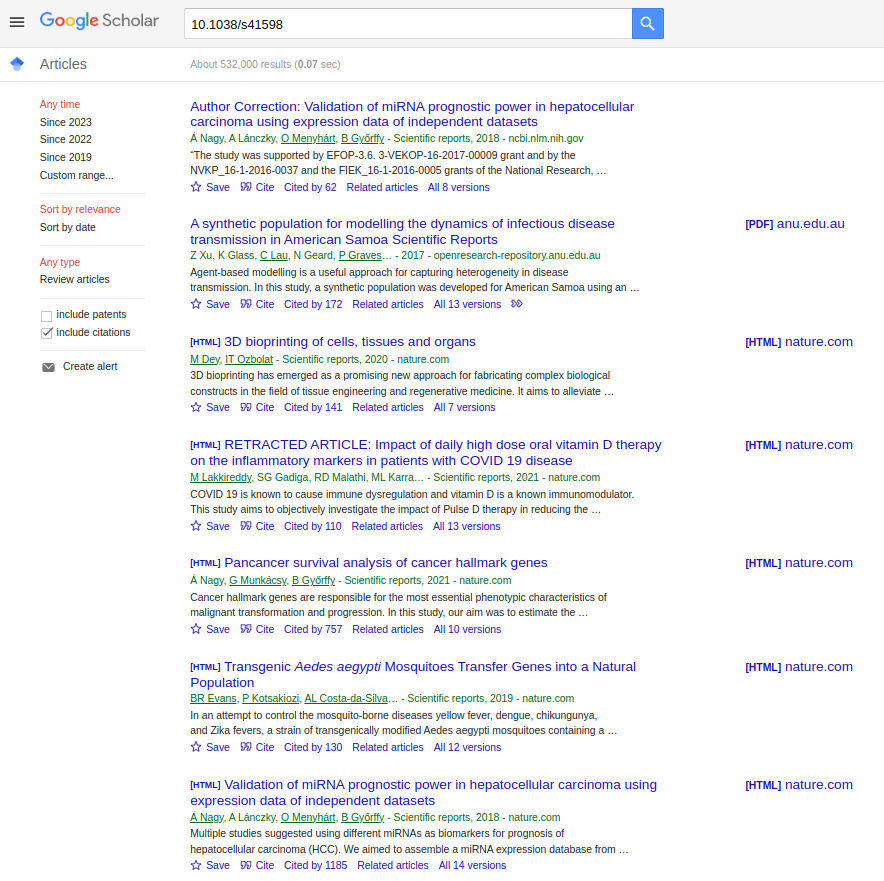Save the 3D bioprinting article via star
884x881 pixels.
(x=196, y=407)
